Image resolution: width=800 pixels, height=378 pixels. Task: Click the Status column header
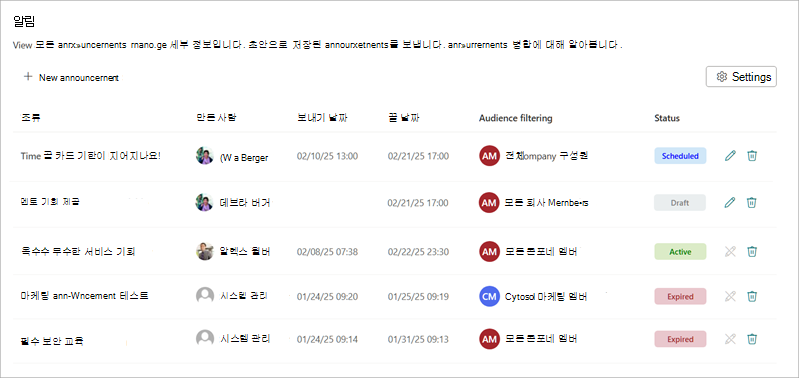point(667,118)
